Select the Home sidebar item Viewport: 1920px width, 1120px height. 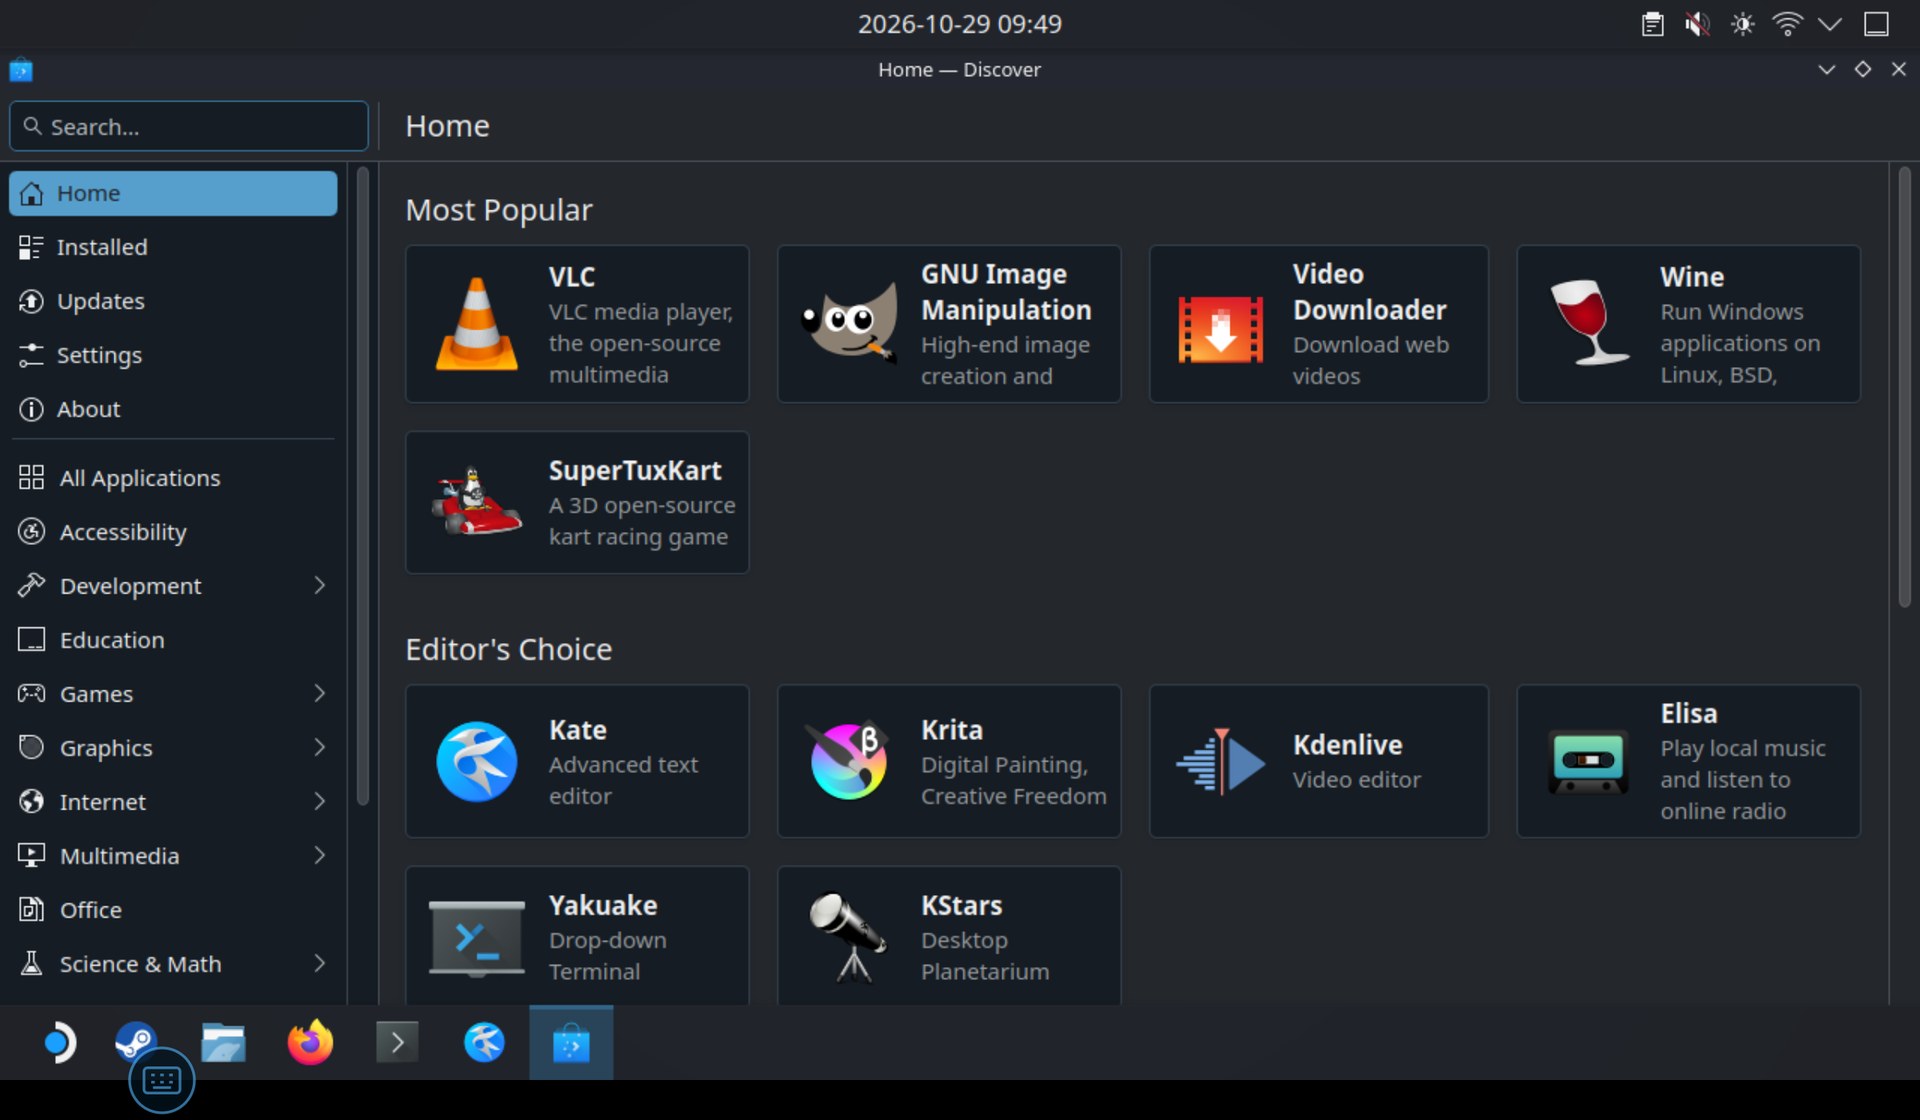coord(172,193)
